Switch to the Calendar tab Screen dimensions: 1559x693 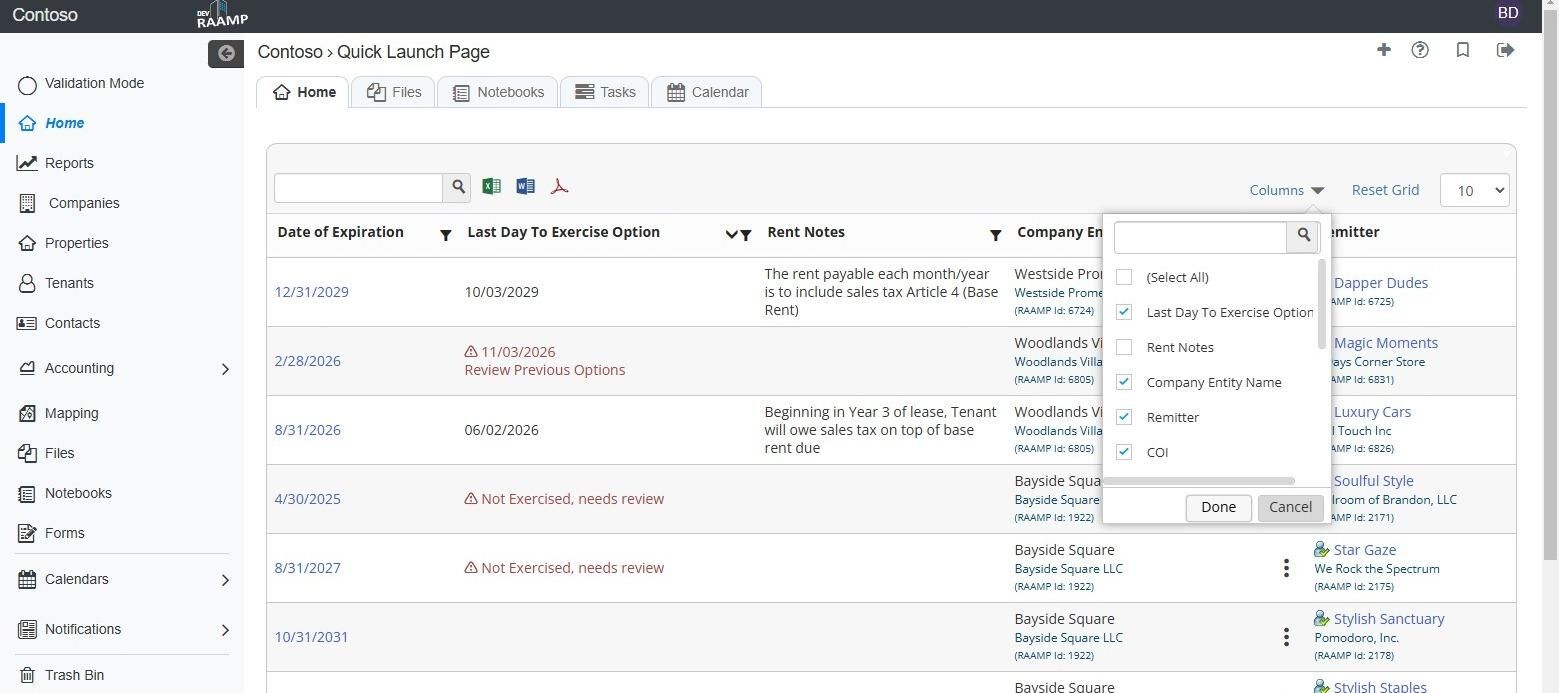click(707, 92)
